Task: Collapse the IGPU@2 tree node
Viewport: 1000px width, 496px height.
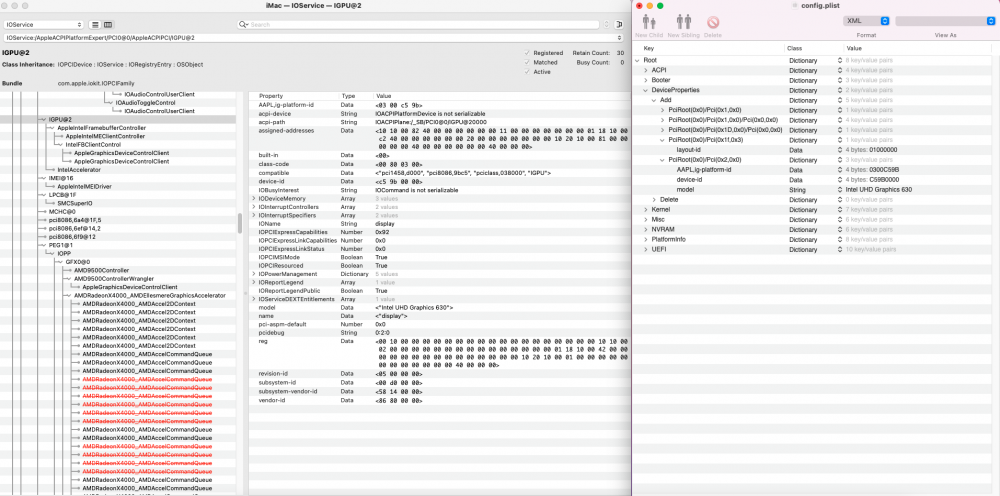Action: coord(43,119)
